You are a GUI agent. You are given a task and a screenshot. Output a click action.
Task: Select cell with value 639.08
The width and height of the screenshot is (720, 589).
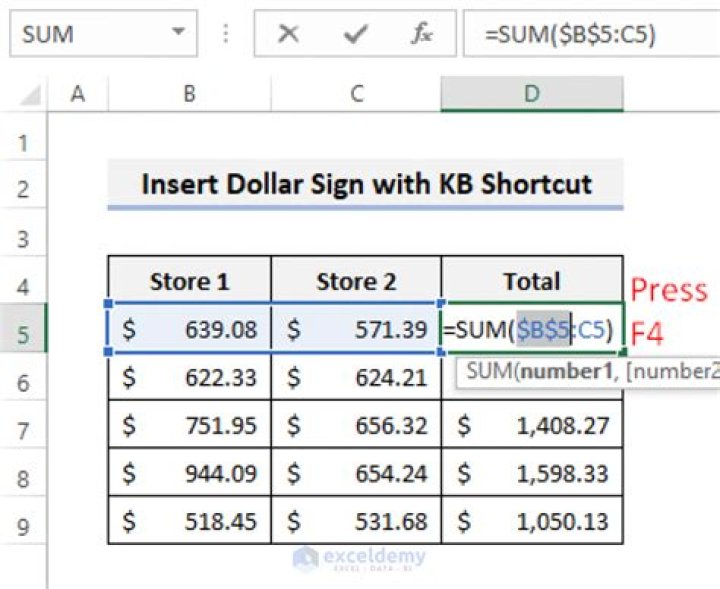point(190,329)
